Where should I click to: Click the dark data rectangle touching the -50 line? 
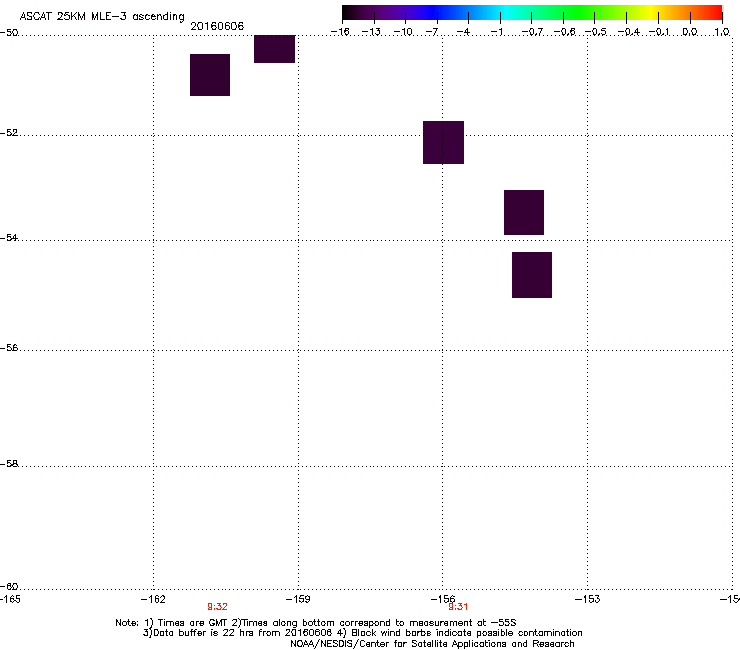click(275, 49)
